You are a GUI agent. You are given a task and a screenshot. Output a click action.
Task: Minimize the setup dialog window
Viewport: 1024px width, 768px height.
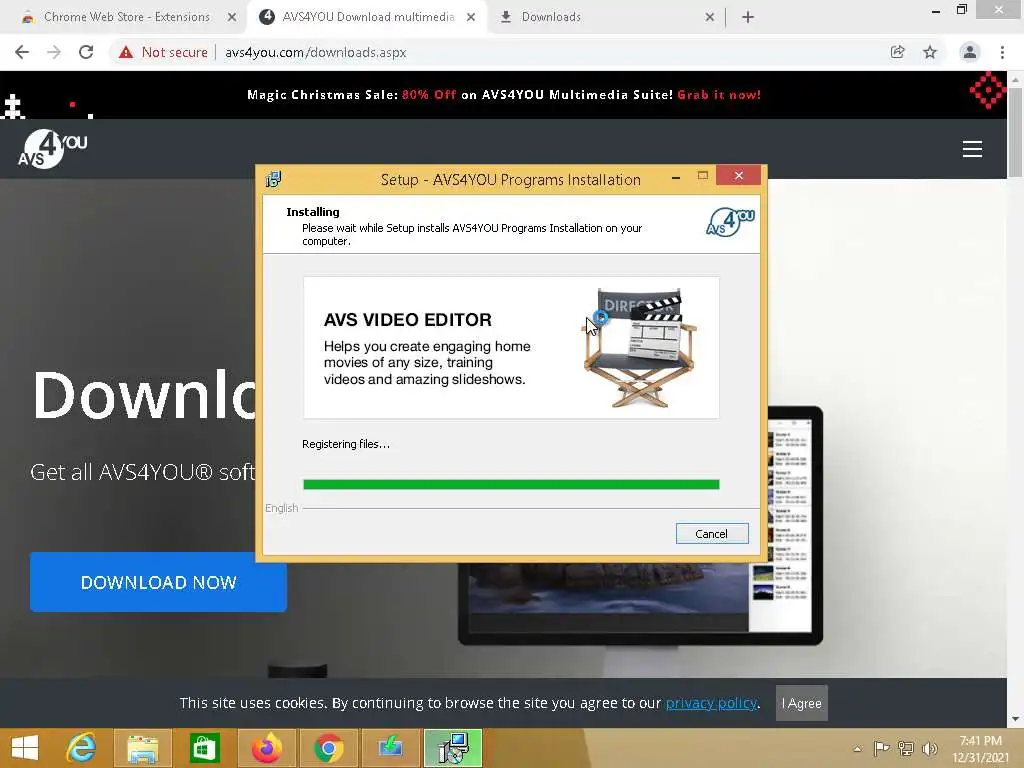[676, 177]
